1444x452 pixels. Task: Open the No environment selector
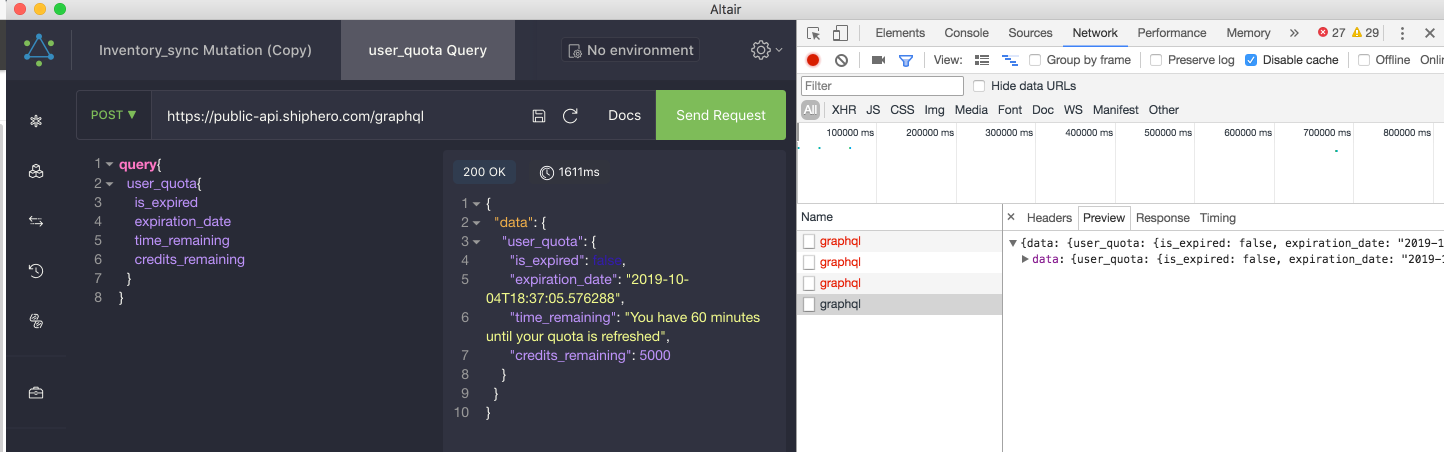(x=629, y=50)
